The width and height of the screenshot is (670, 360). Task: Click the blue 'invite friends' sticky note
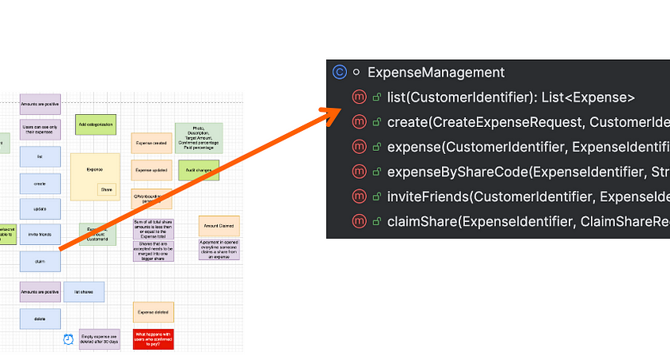pyautogui.click(x=40, y=234)
